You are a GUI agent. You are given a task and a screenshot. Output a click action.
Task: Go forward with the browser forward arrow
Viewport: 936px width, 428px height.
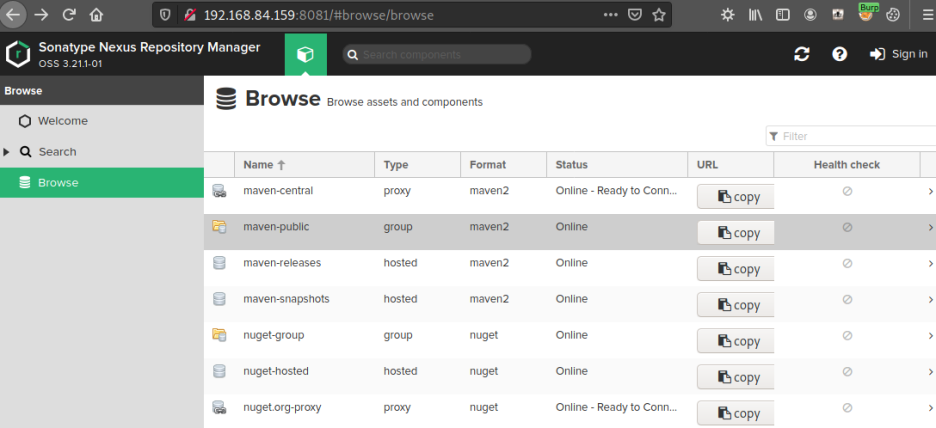pyautogui.click(x=41, y=15)
